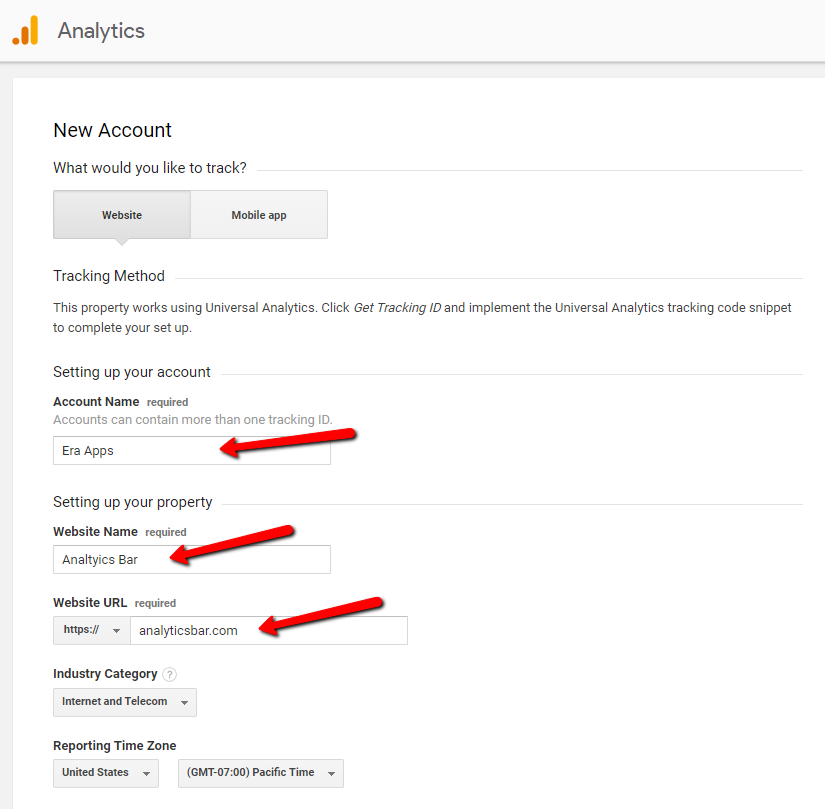Open the United States country dropdown
This screenshot has width=825, height=809.
point(106,773)
